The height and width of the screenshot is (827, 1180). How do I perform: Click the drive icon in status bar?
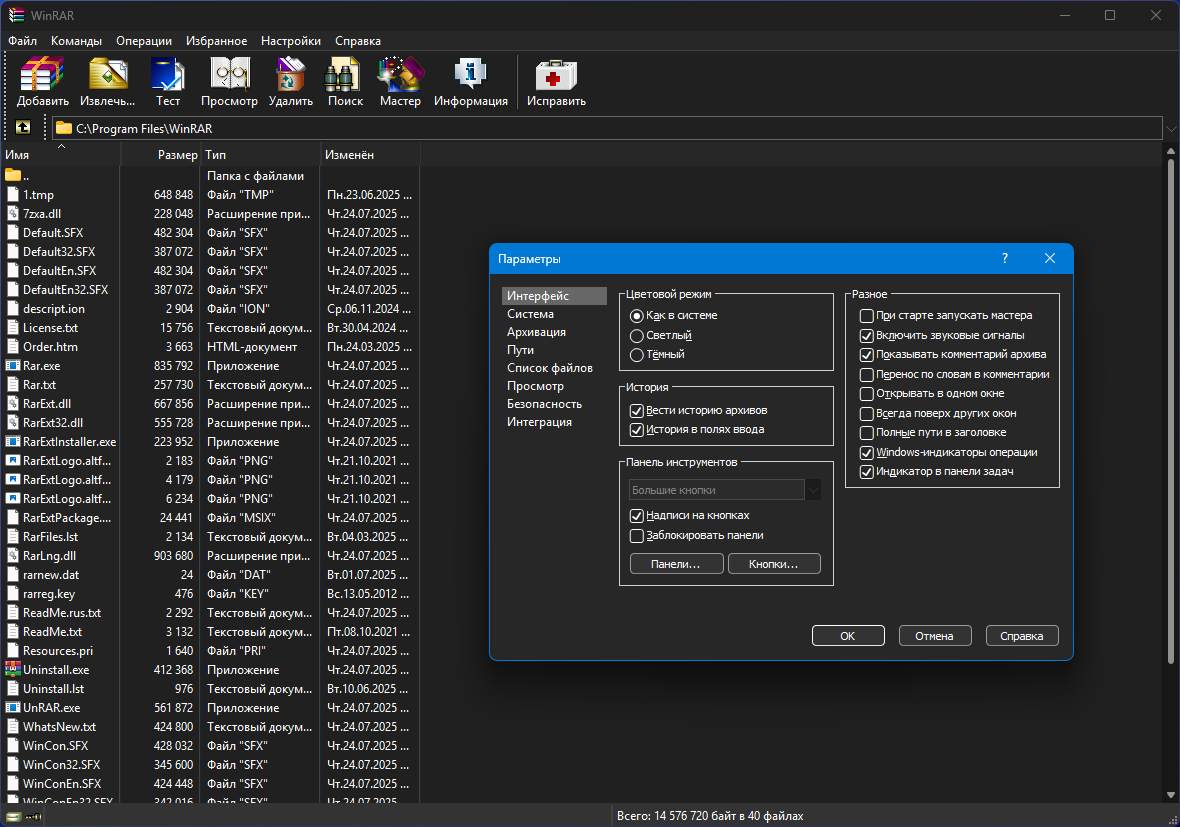(14, 816)
